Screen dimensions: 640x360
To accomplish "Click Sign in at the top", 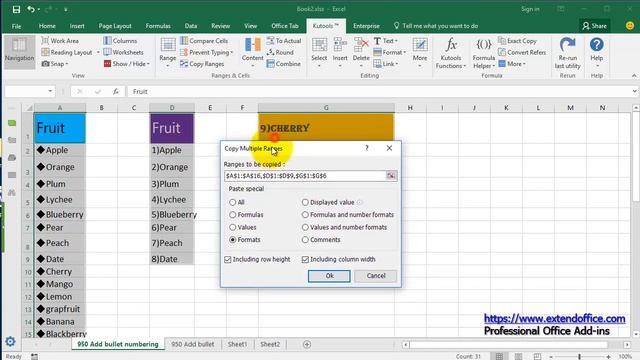I will 530,9.
